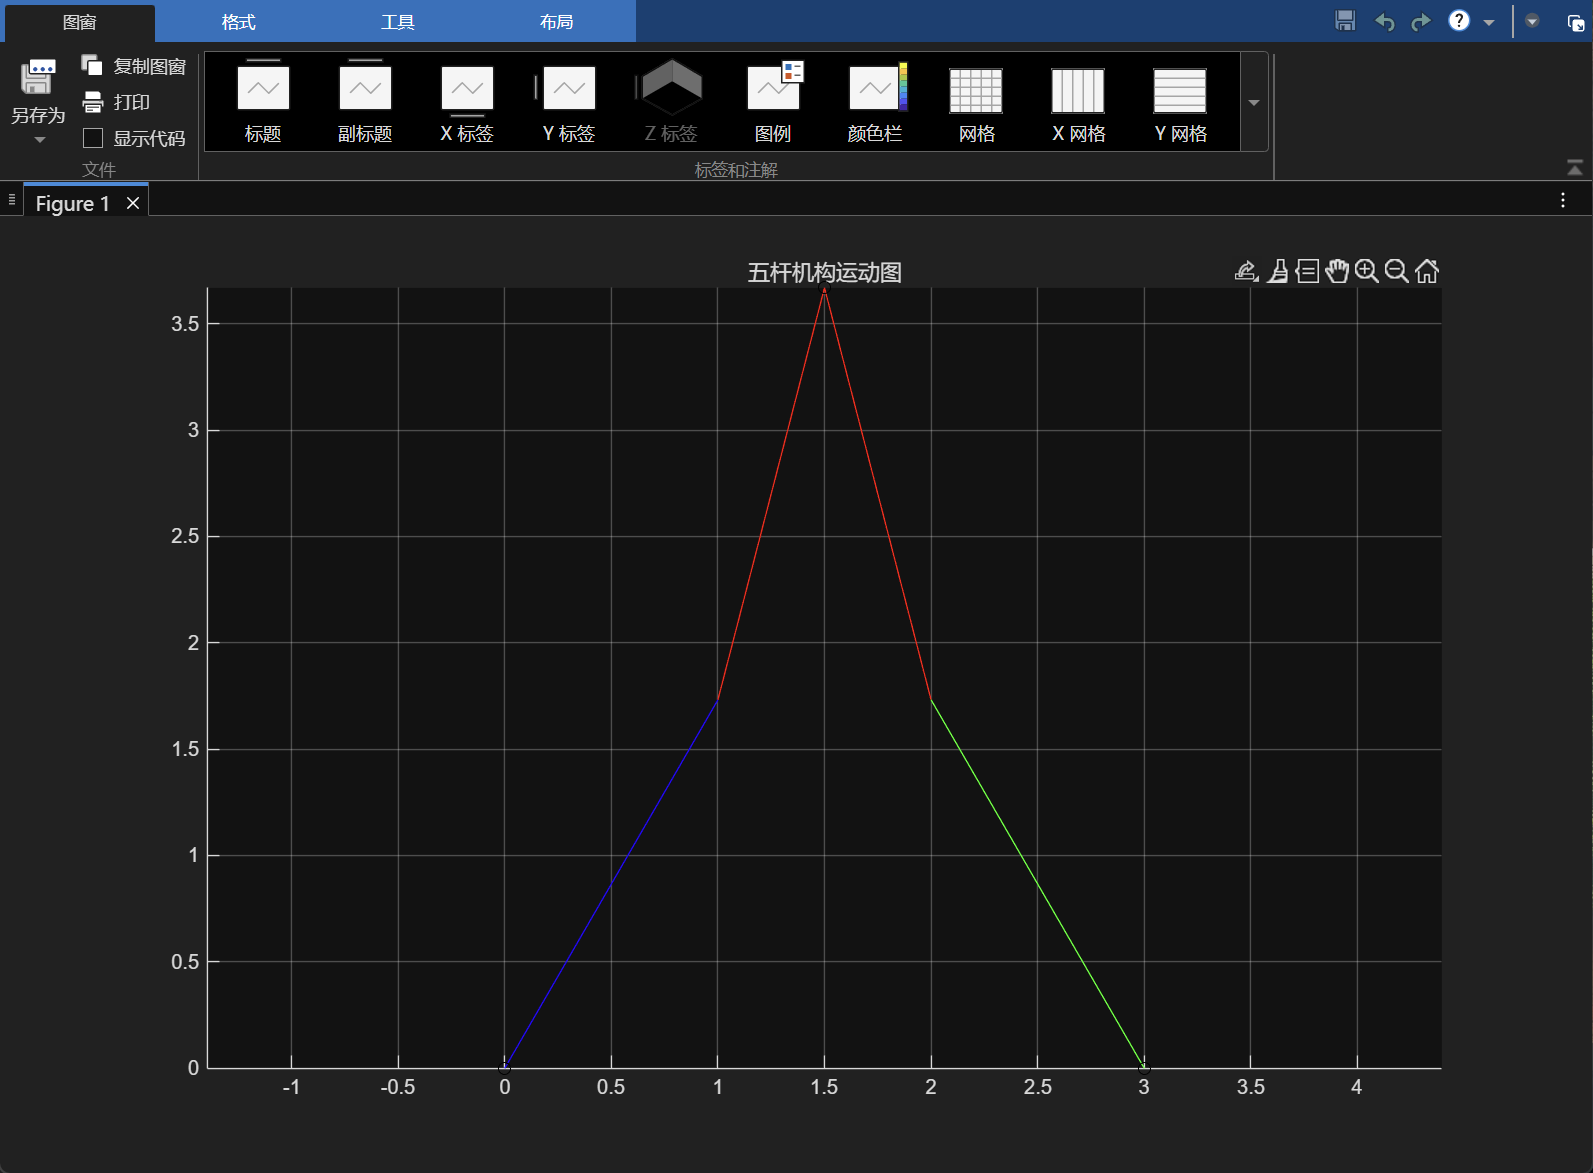
Task: Open the 布局 ribbon tab
Action: click(557, 22)
